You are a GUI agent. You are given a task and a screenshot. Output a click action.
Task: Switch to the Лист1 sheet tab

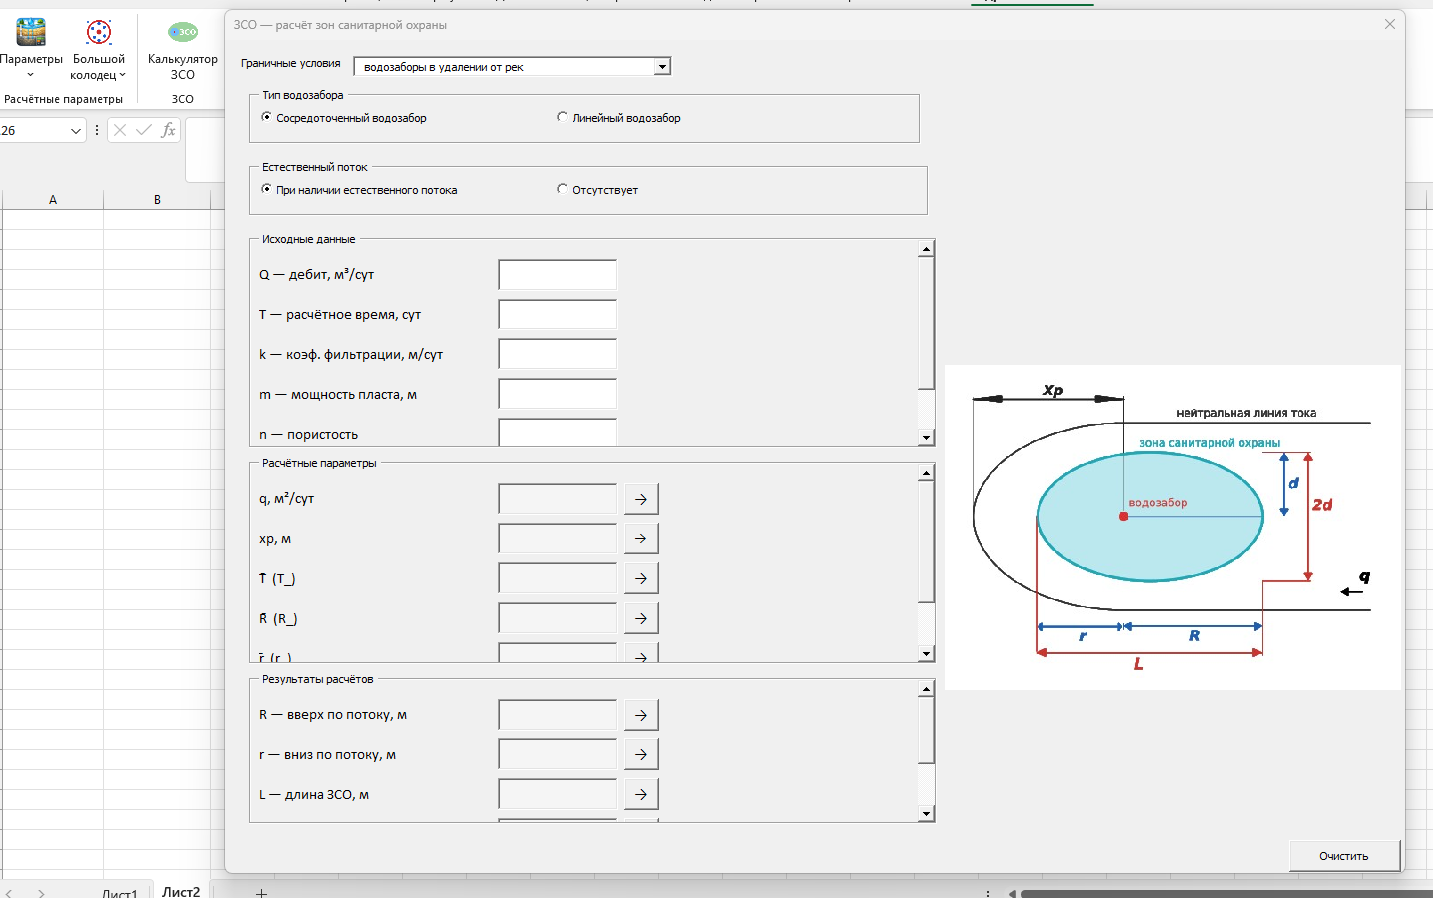click(119, 892)
